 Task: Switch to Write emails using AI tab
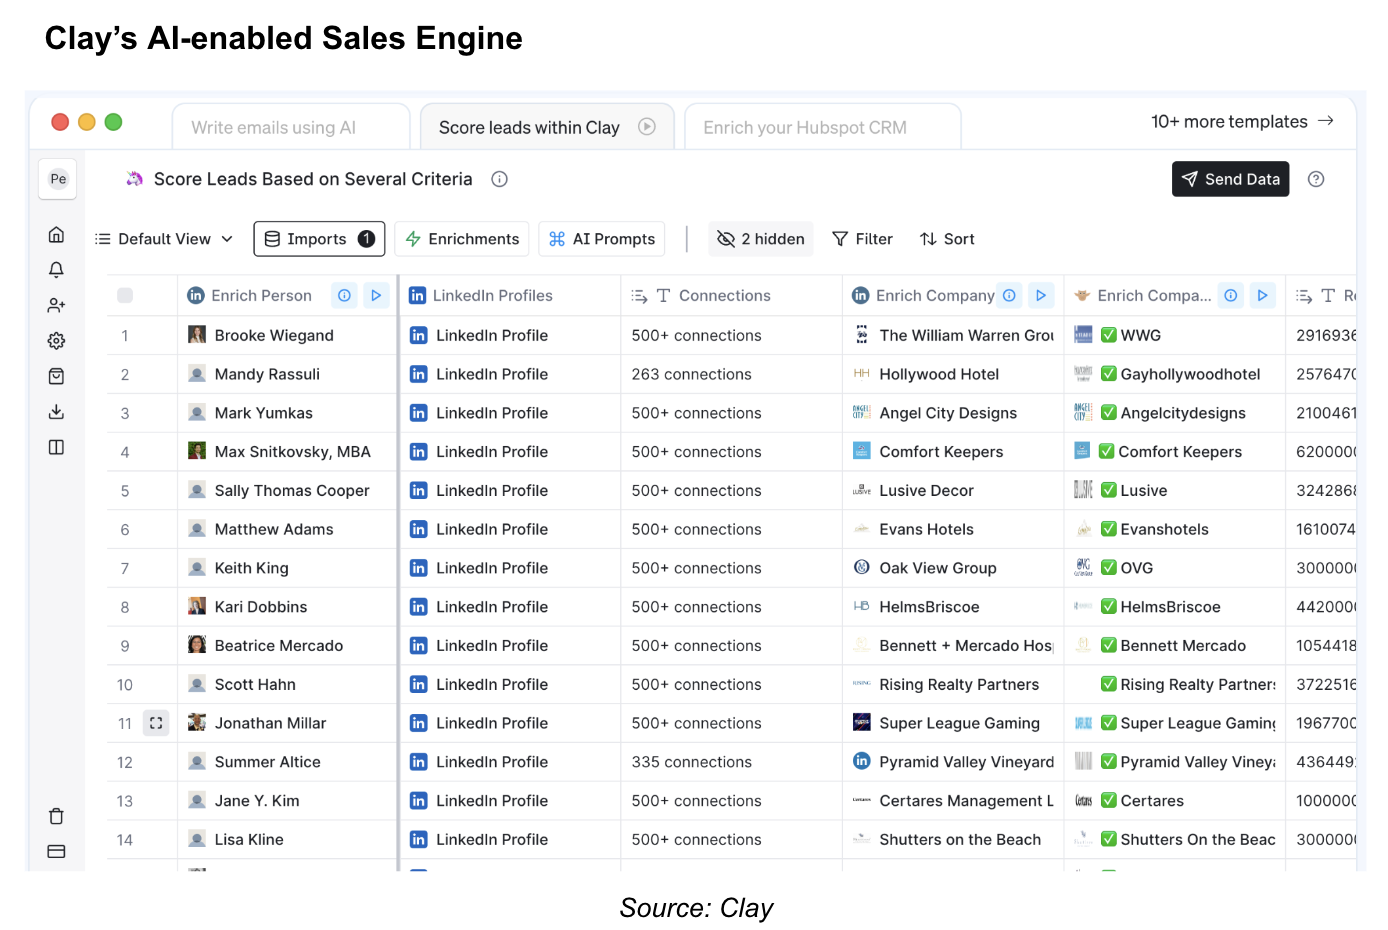coord(291,127)
